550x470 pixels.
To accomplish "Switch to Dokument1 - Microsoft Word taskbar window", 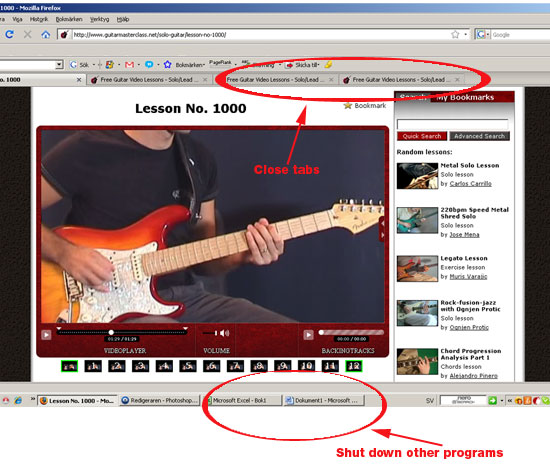I will tap(324, 400).
